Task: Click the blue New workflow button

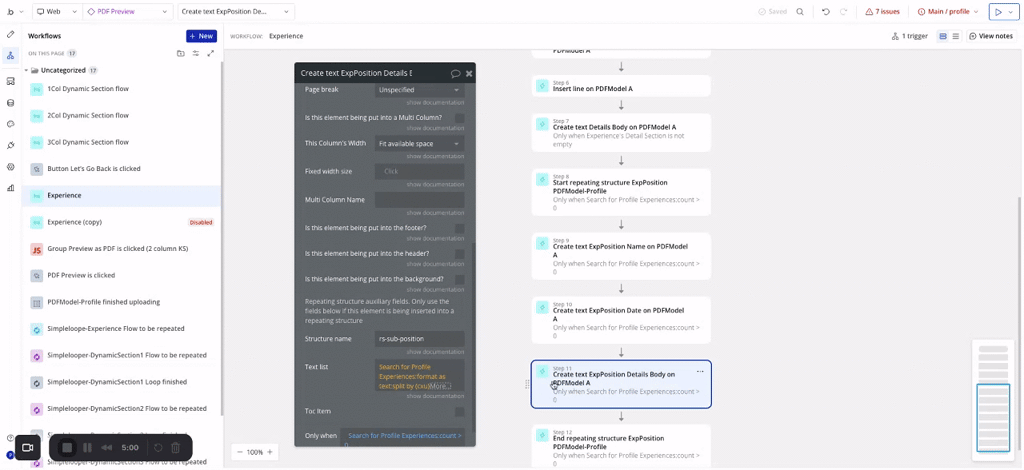Action: (x=201, y=36)
